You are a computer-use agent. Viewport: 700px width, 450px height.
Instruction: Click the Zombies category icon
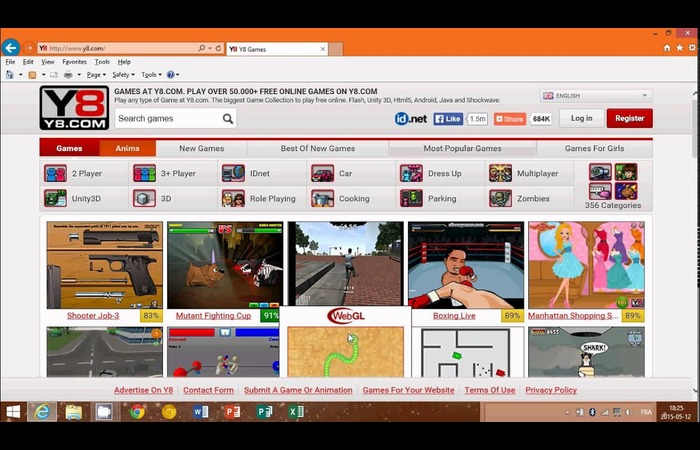[x=500, y=198]
